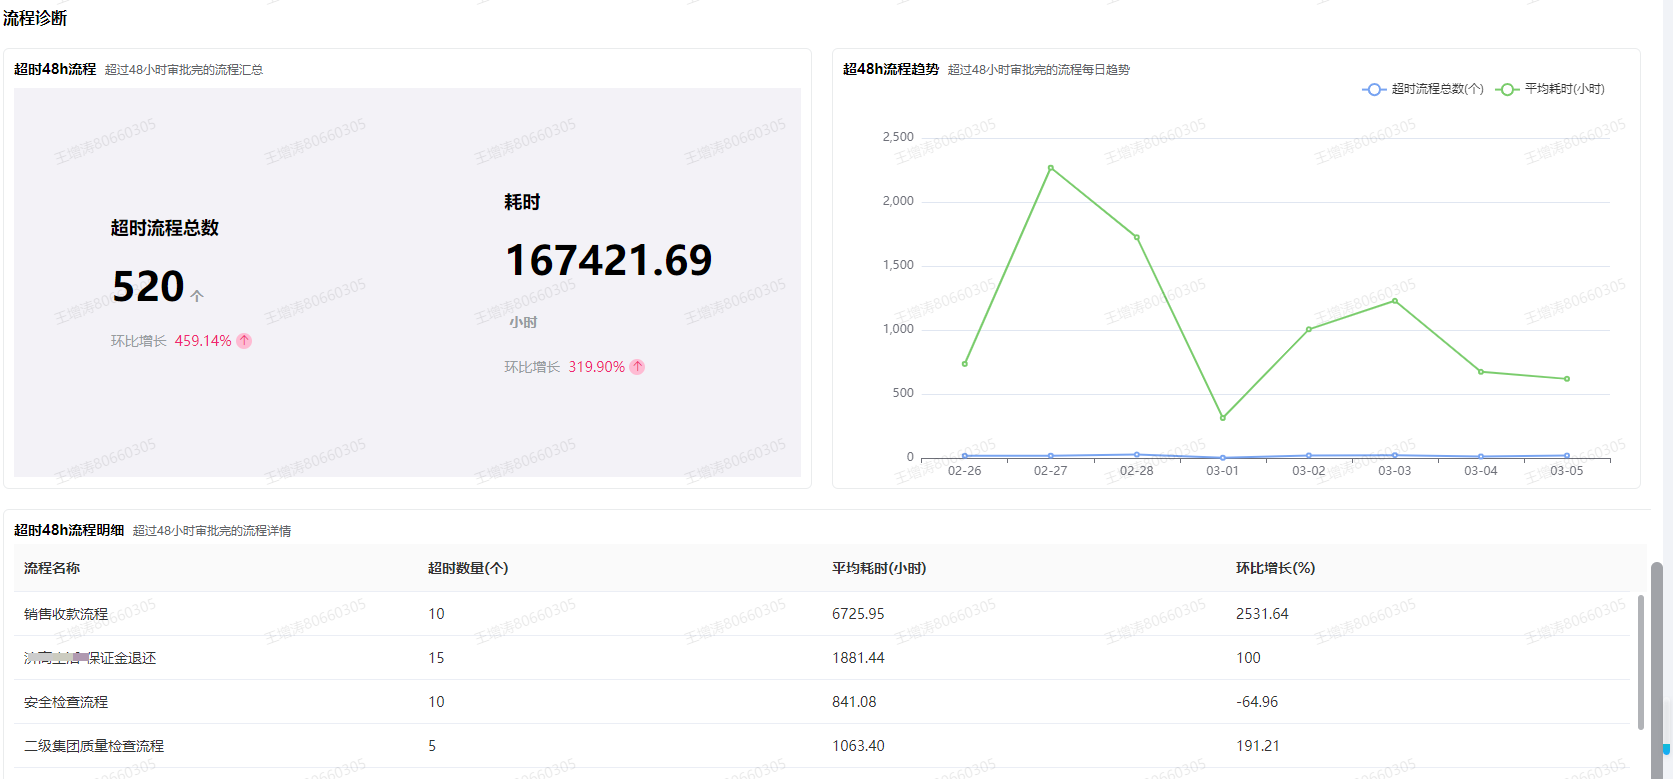The height and width of the screenshot is (779, 1673).
Task: Select the green peak point at 02-27
Action: [1050, 168]
